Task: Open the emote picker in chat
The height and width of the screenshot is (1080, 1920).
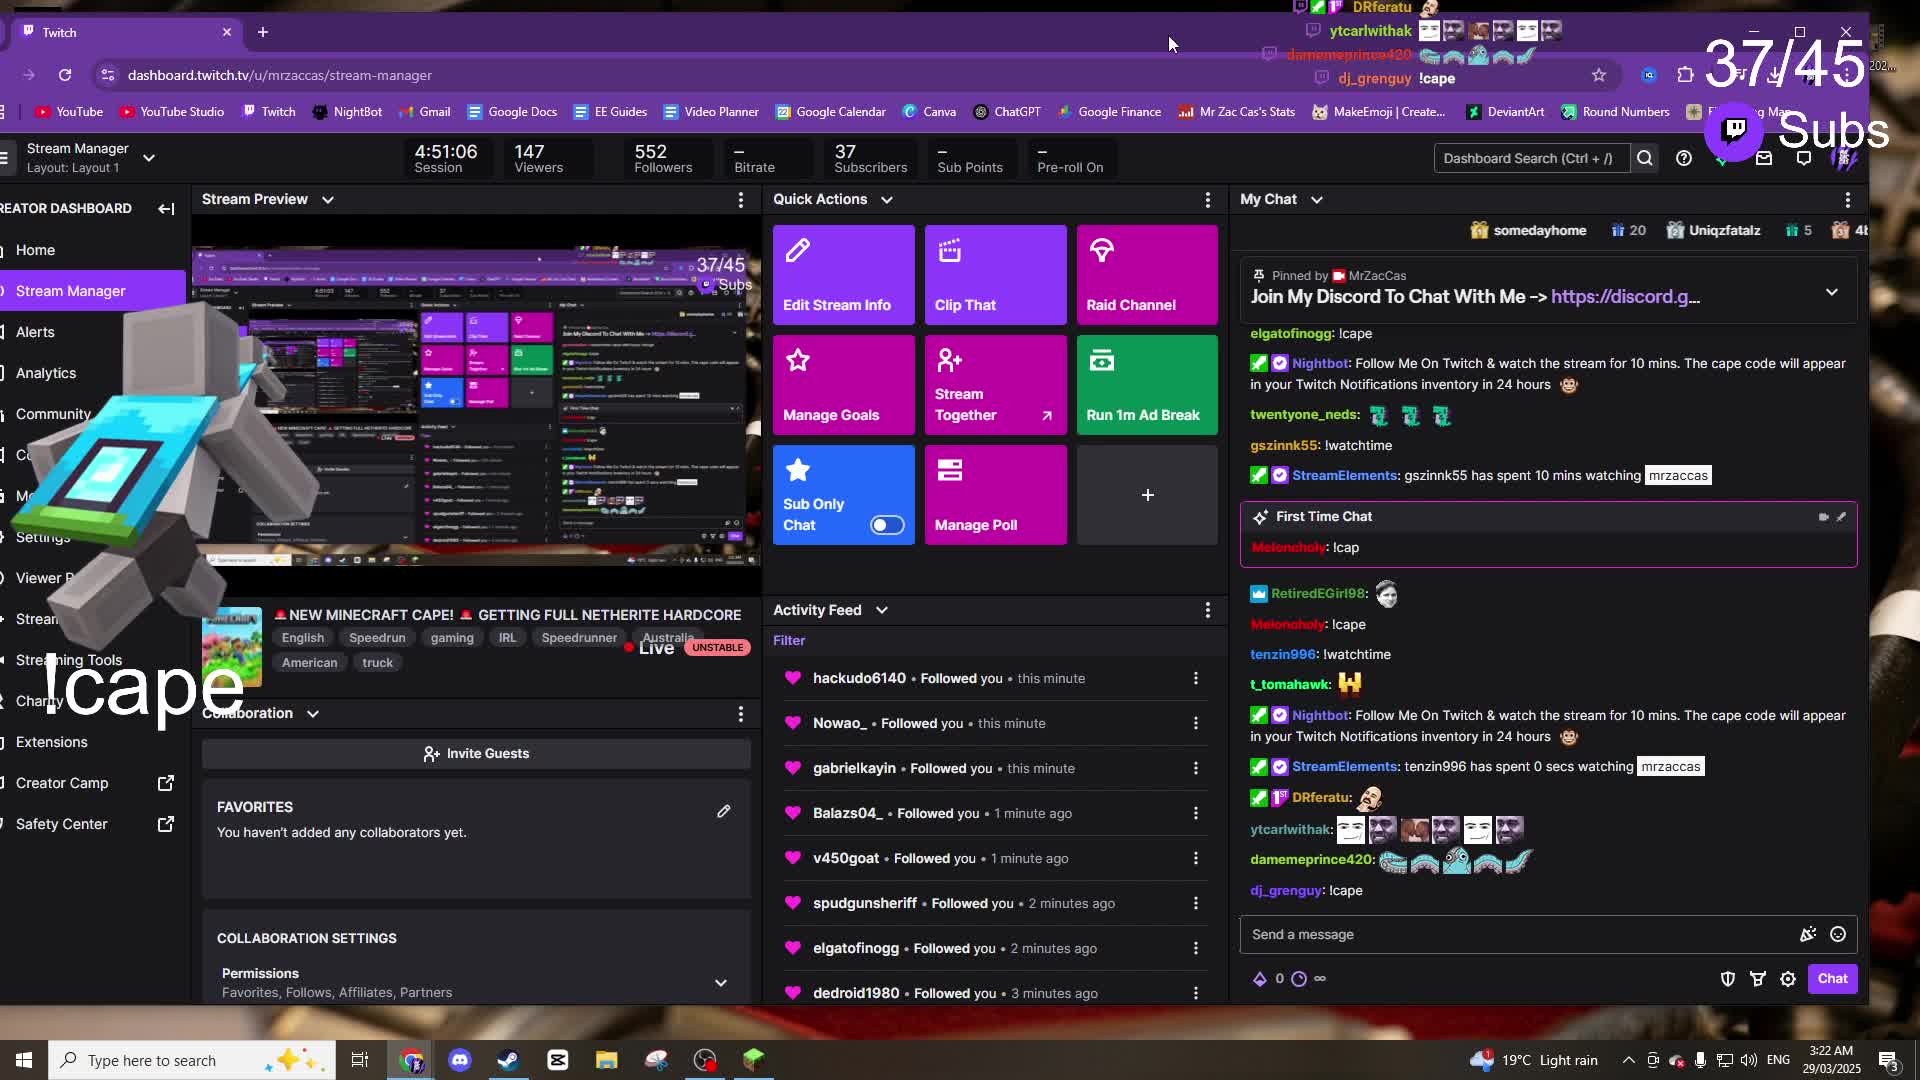Action: [x=1838, y=934]
